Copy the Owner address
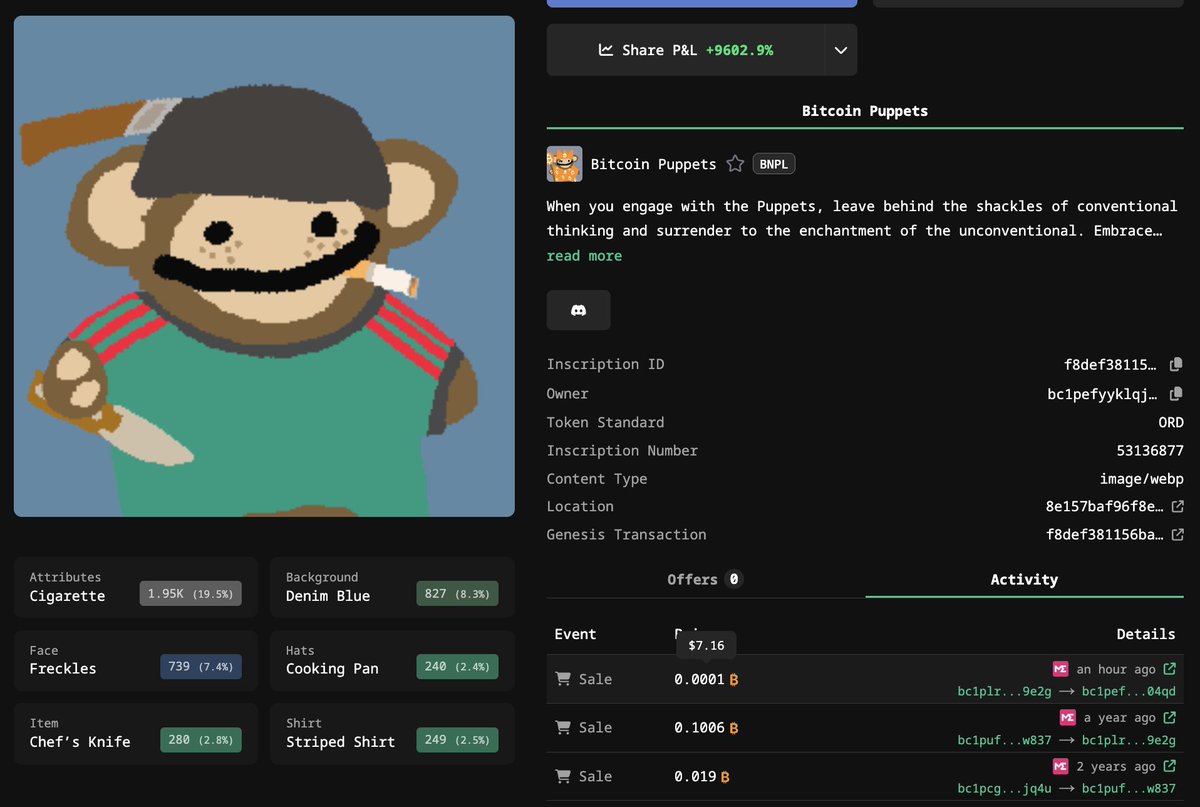1200x807 pixels. [x=1176, y=394]
